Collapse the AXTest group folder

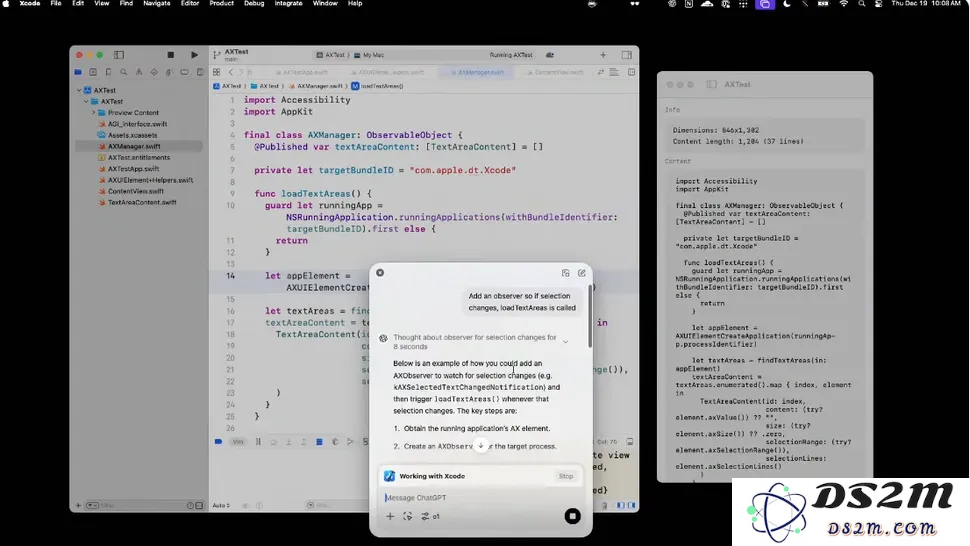click(x=87, y=101)
